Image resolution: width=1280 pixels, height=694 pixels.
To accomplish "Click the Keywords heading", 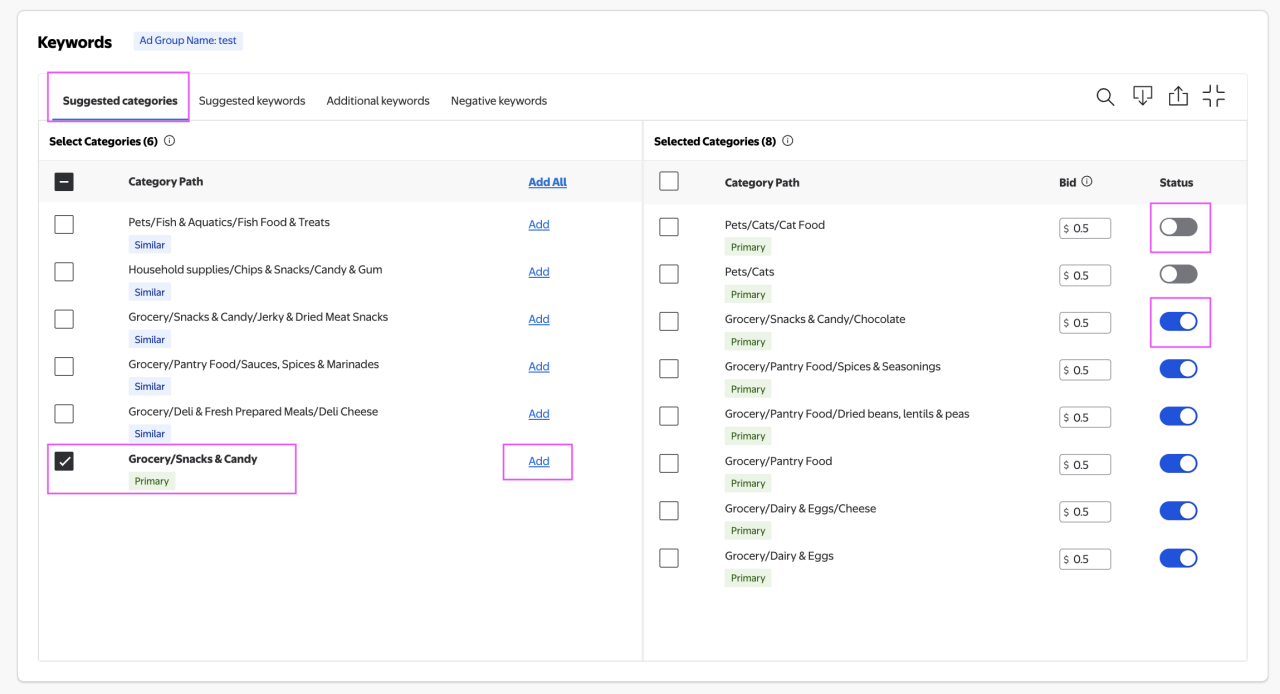I will coord(74,42).
